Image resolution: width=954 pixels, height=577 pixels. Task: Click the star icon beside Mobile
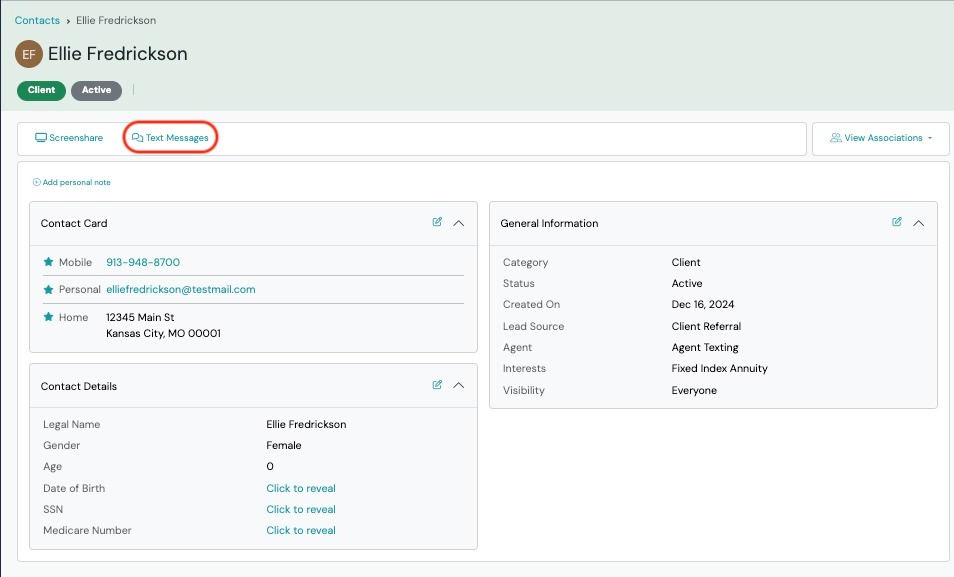[x=49, y=262]
